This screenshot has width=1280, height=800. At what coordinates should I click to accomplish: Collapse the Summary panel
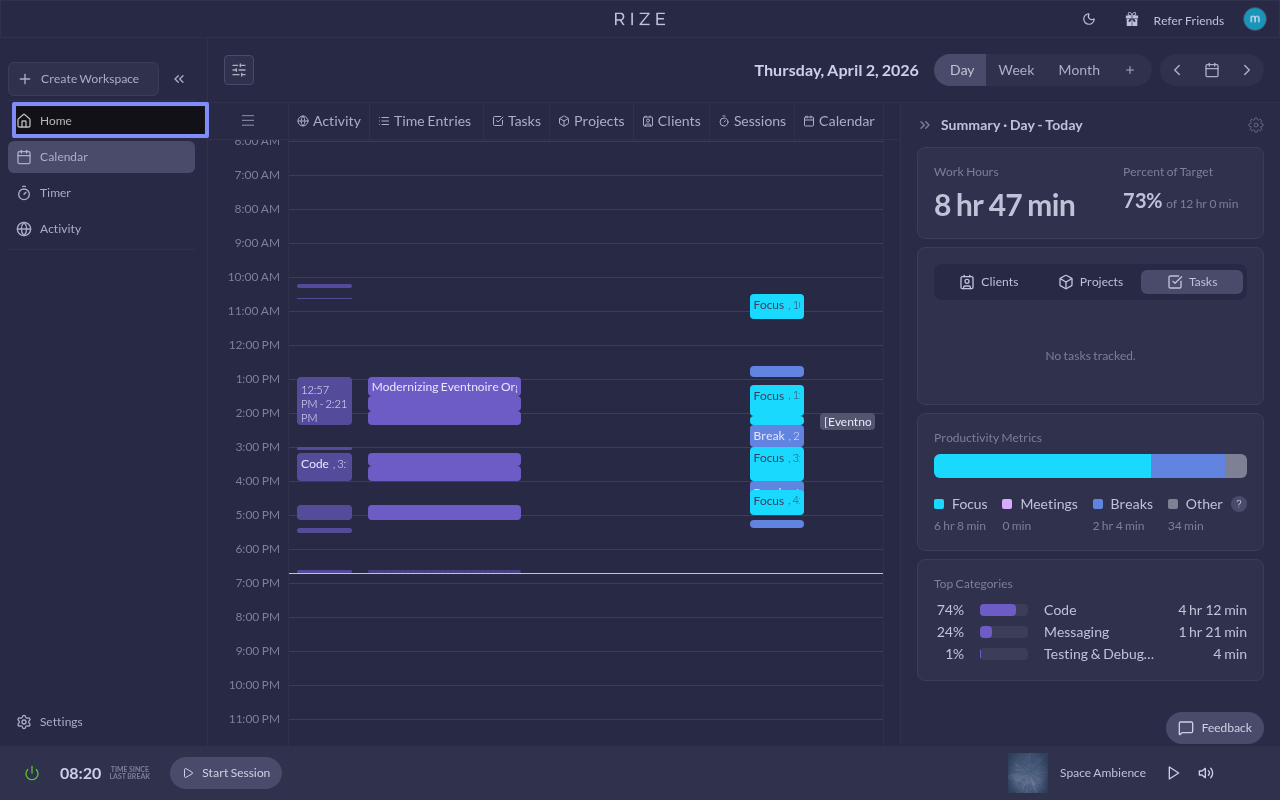tap(925, 125)
